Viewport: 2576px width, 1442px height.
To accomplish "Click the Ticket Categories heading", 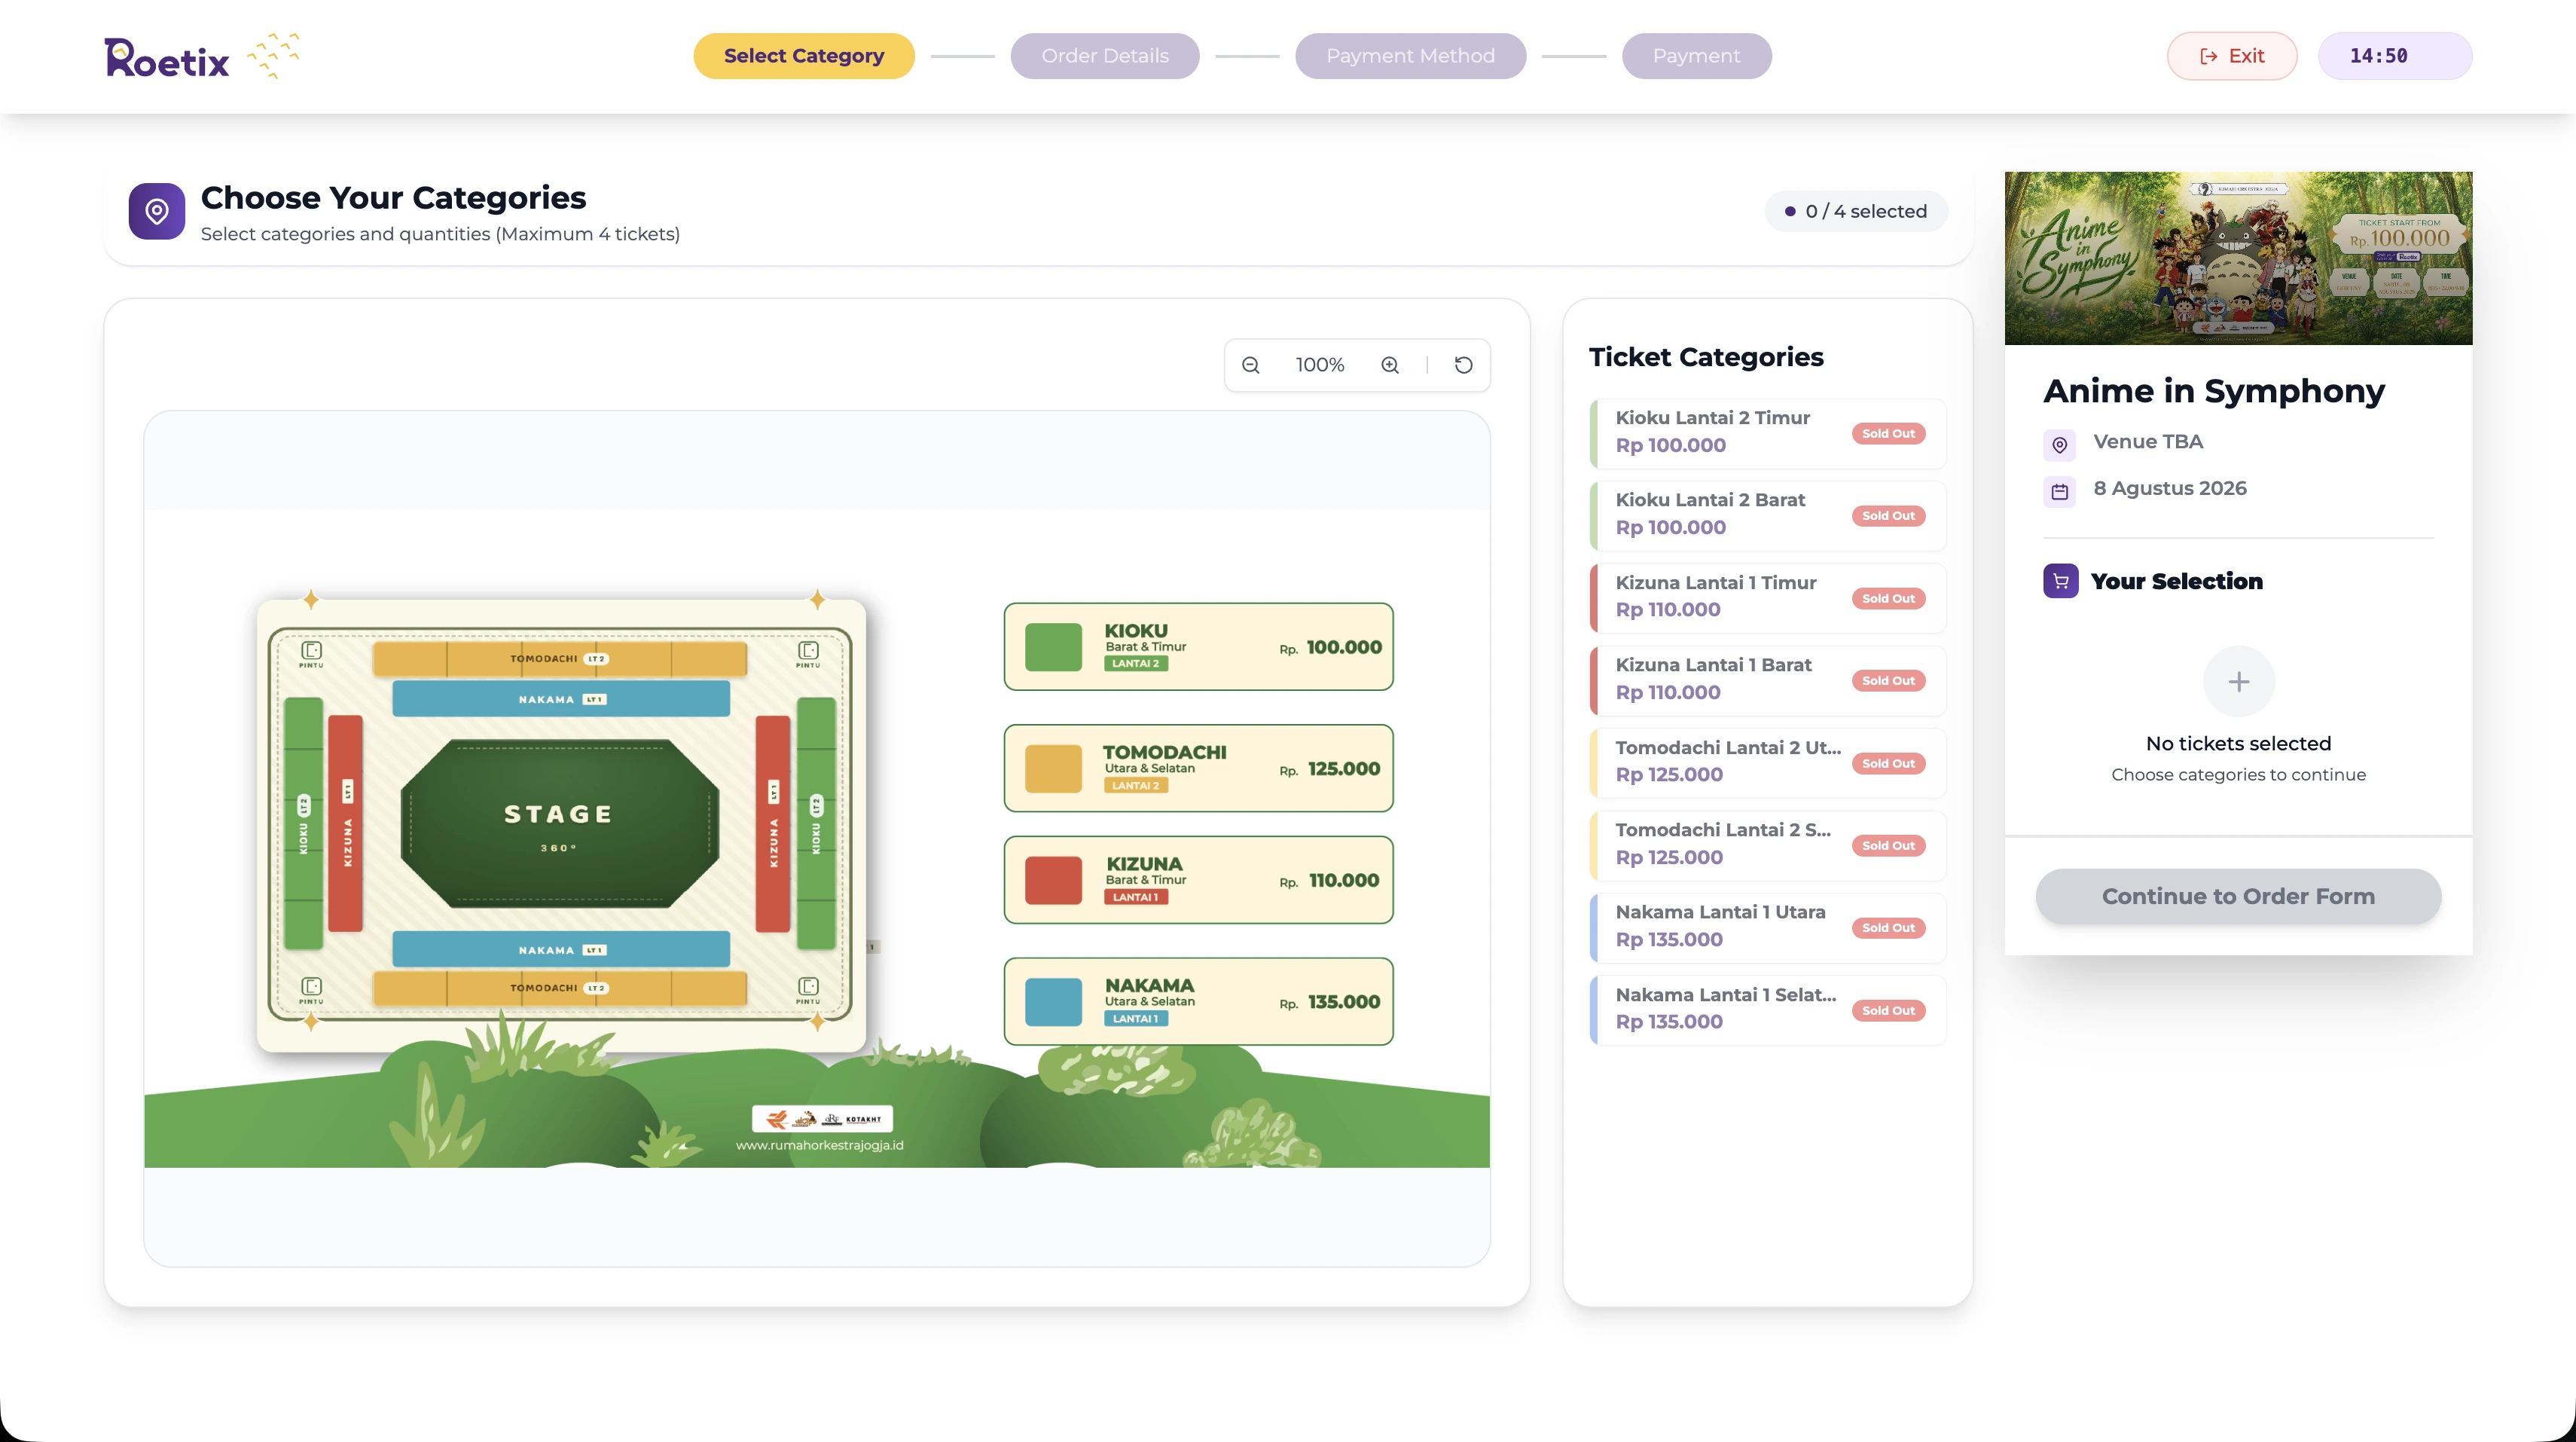I will point(1706,357).
